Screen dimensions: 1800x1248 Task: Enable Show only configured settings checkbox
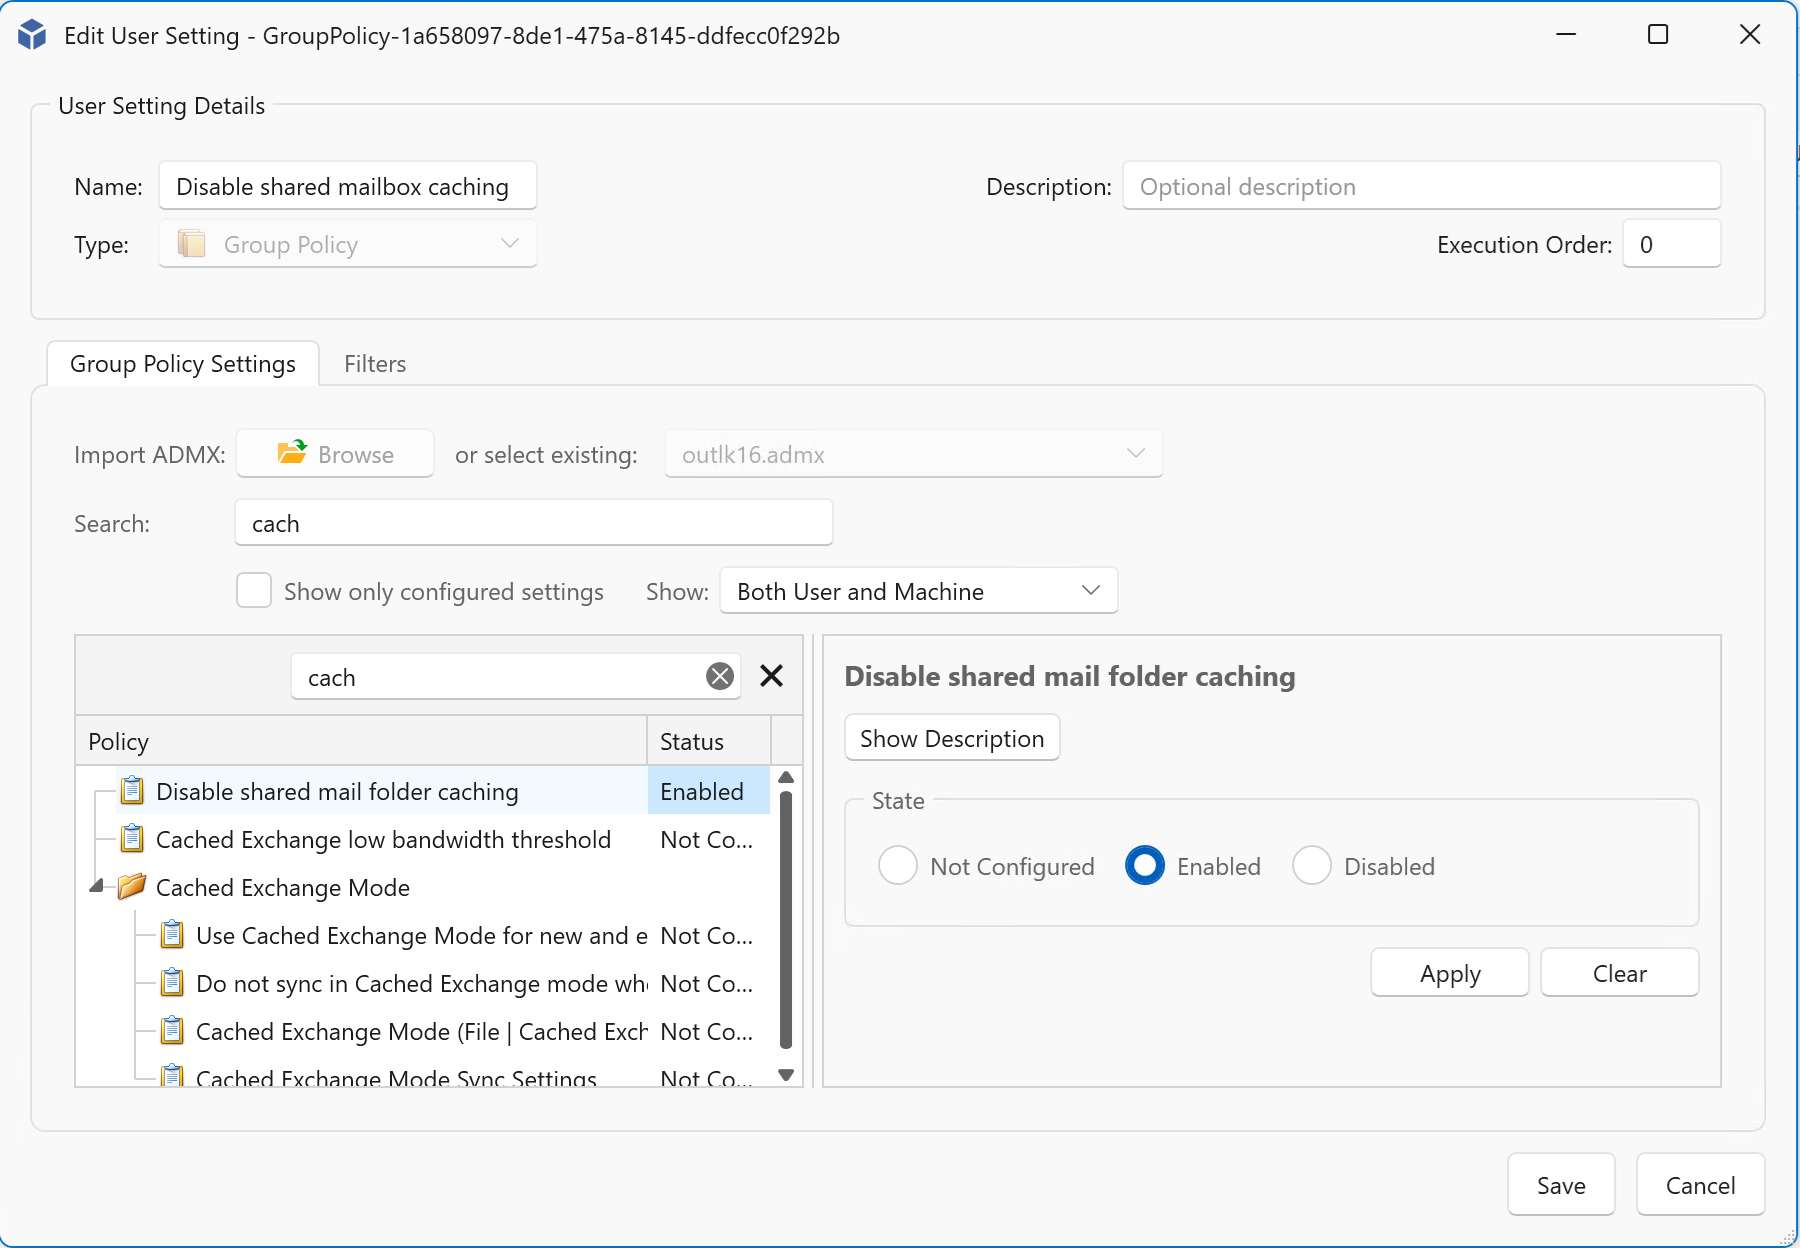(x=254, y=591)
